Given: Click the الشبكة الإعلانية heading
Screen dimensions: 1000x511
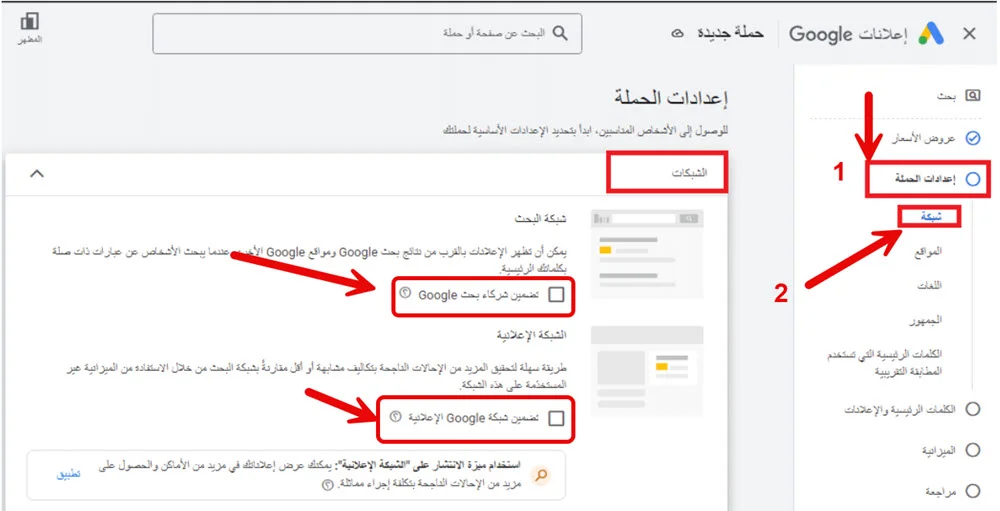Looking at the screenshot, I should [x=532, y=334].
